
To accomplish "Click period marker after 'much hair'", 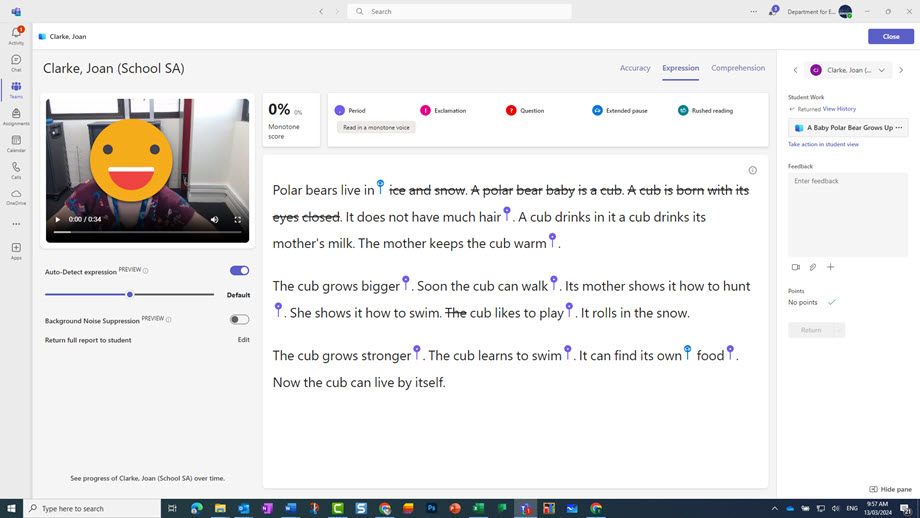I will click(507, 214).
